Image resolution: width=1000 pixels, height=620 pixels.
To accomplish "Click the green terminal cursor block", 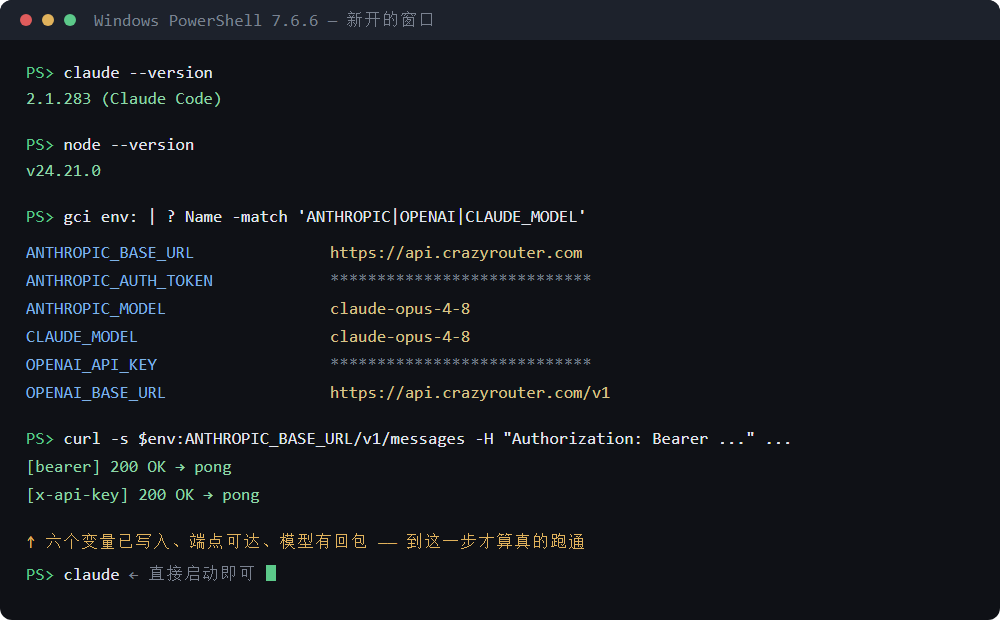I will pos(271,573).
